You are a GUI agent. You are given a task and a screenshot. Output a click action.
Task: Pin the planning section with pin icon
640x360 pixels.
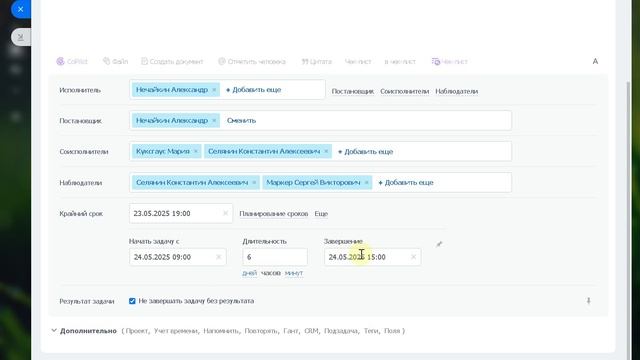pyautogui.click(x=439, y=244)
